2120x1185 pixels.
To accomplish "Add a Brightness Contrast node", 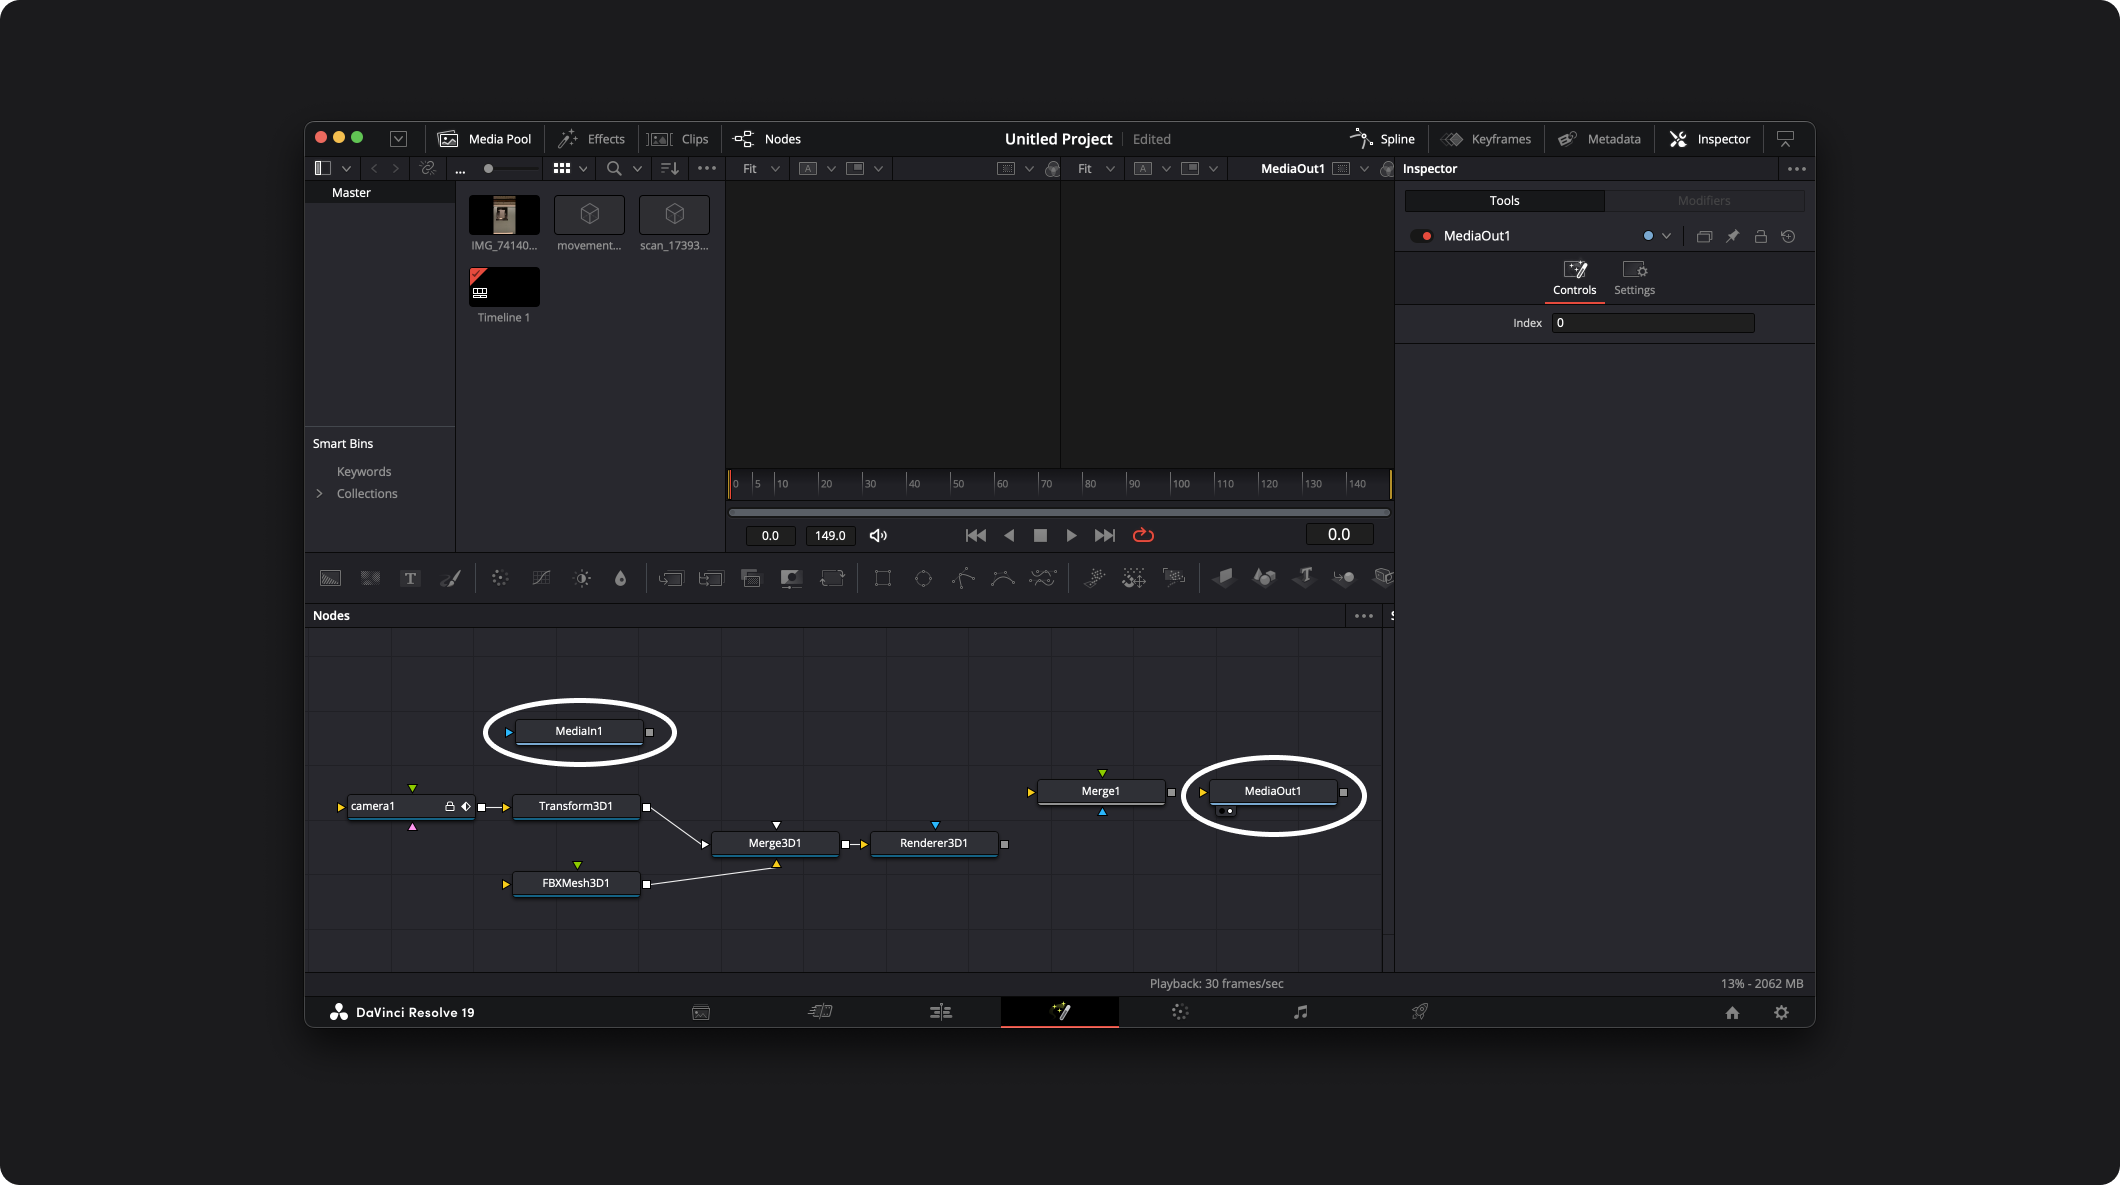I will (582, 578).
